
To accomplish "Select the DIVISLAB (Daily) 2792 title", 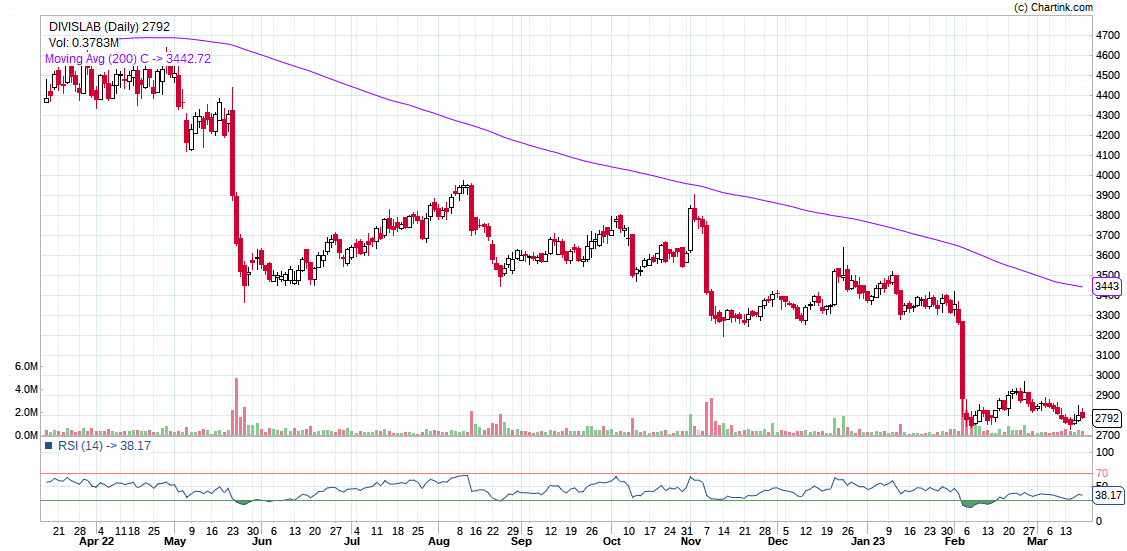I will click(109, 27).
